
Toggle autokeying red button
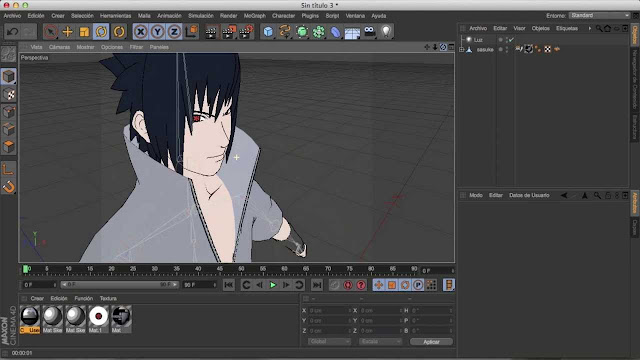348,285
